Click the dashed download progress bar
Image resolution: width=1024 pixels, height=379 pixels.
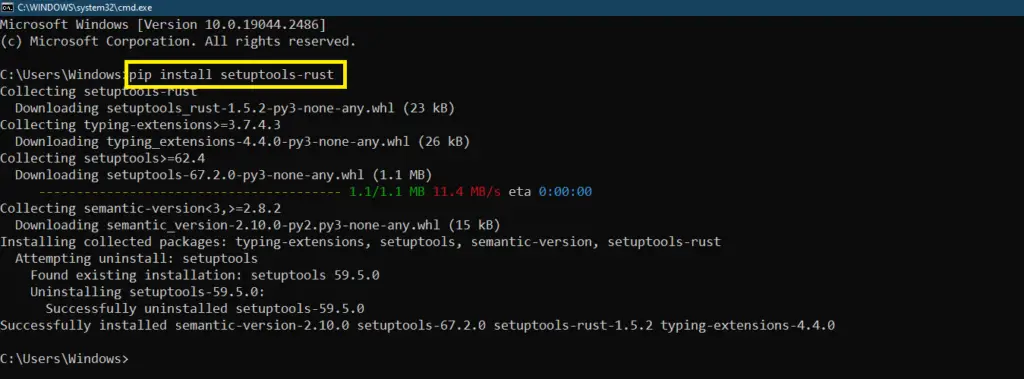point(189,192)
